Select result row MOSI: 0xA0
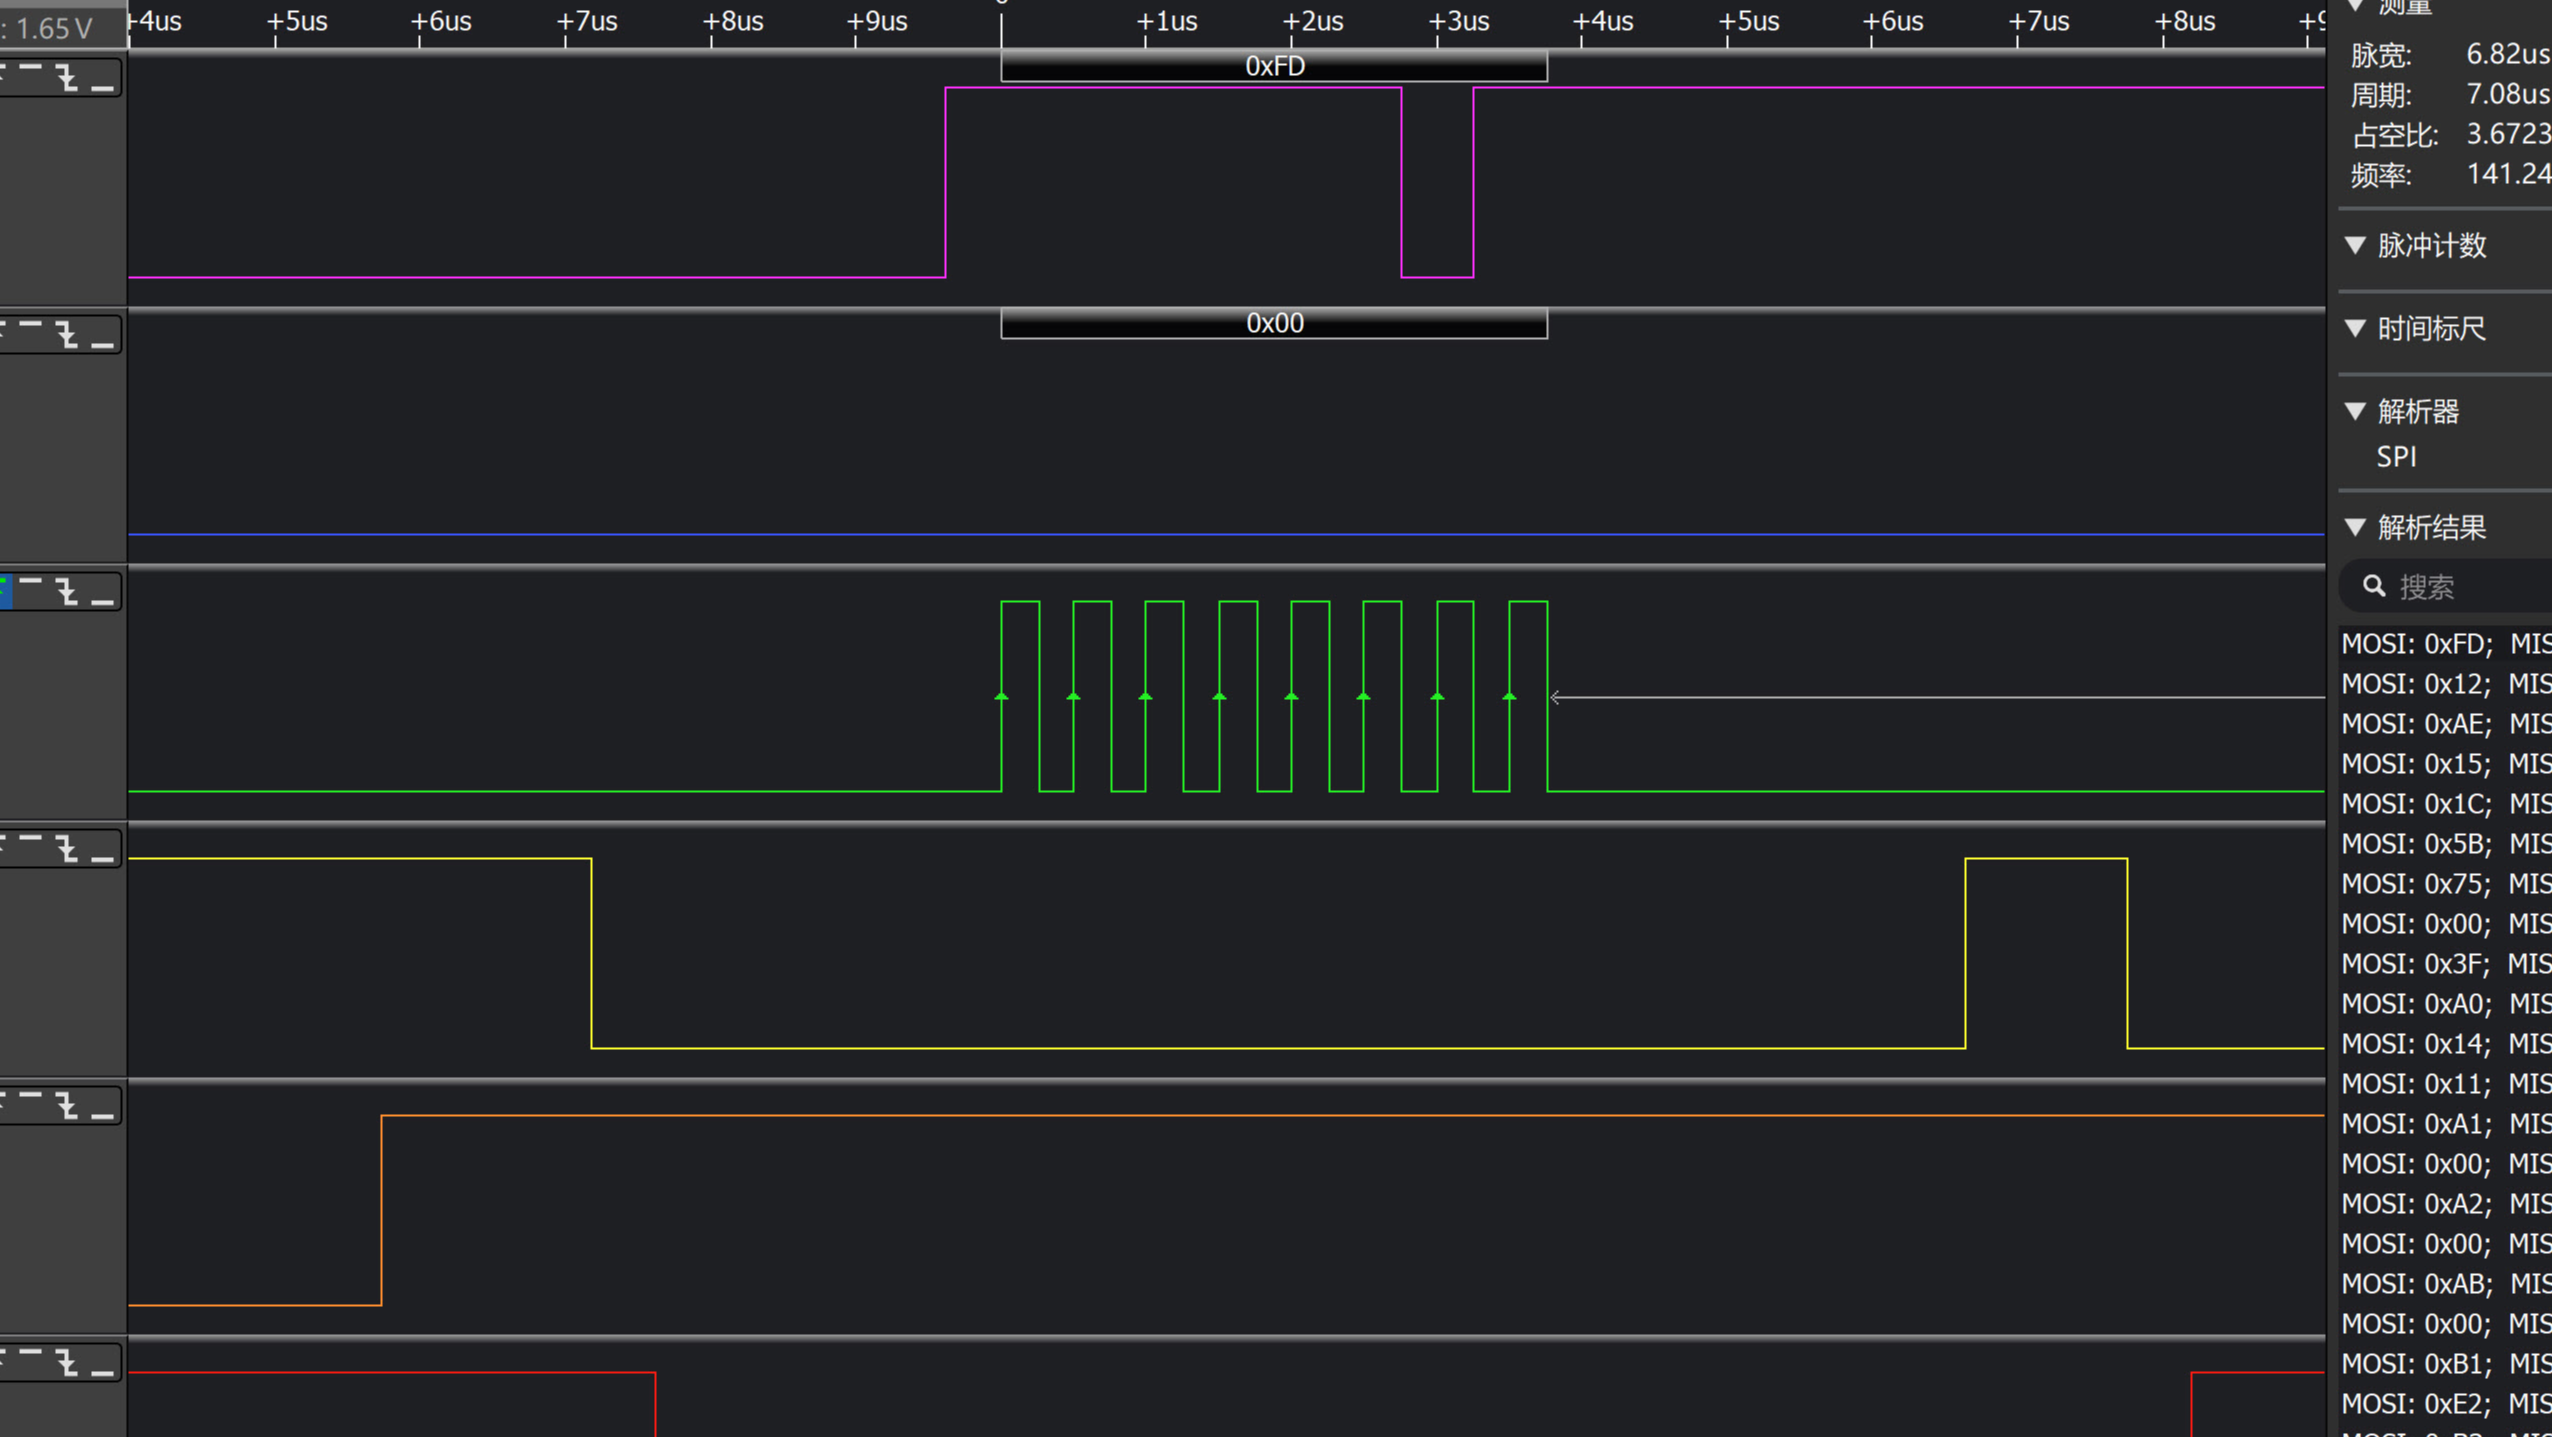Screen dimensions: 2552x1437 click(x=2446, y=1004)
